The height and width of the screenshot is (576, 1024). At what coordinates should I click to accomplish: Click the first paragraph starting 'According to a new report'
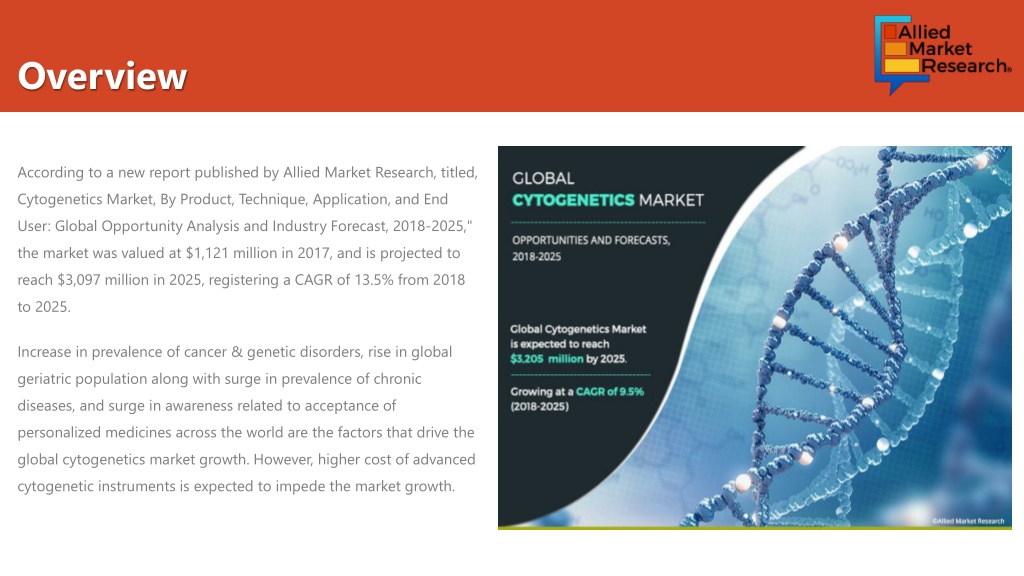click(x=248, y=239)
